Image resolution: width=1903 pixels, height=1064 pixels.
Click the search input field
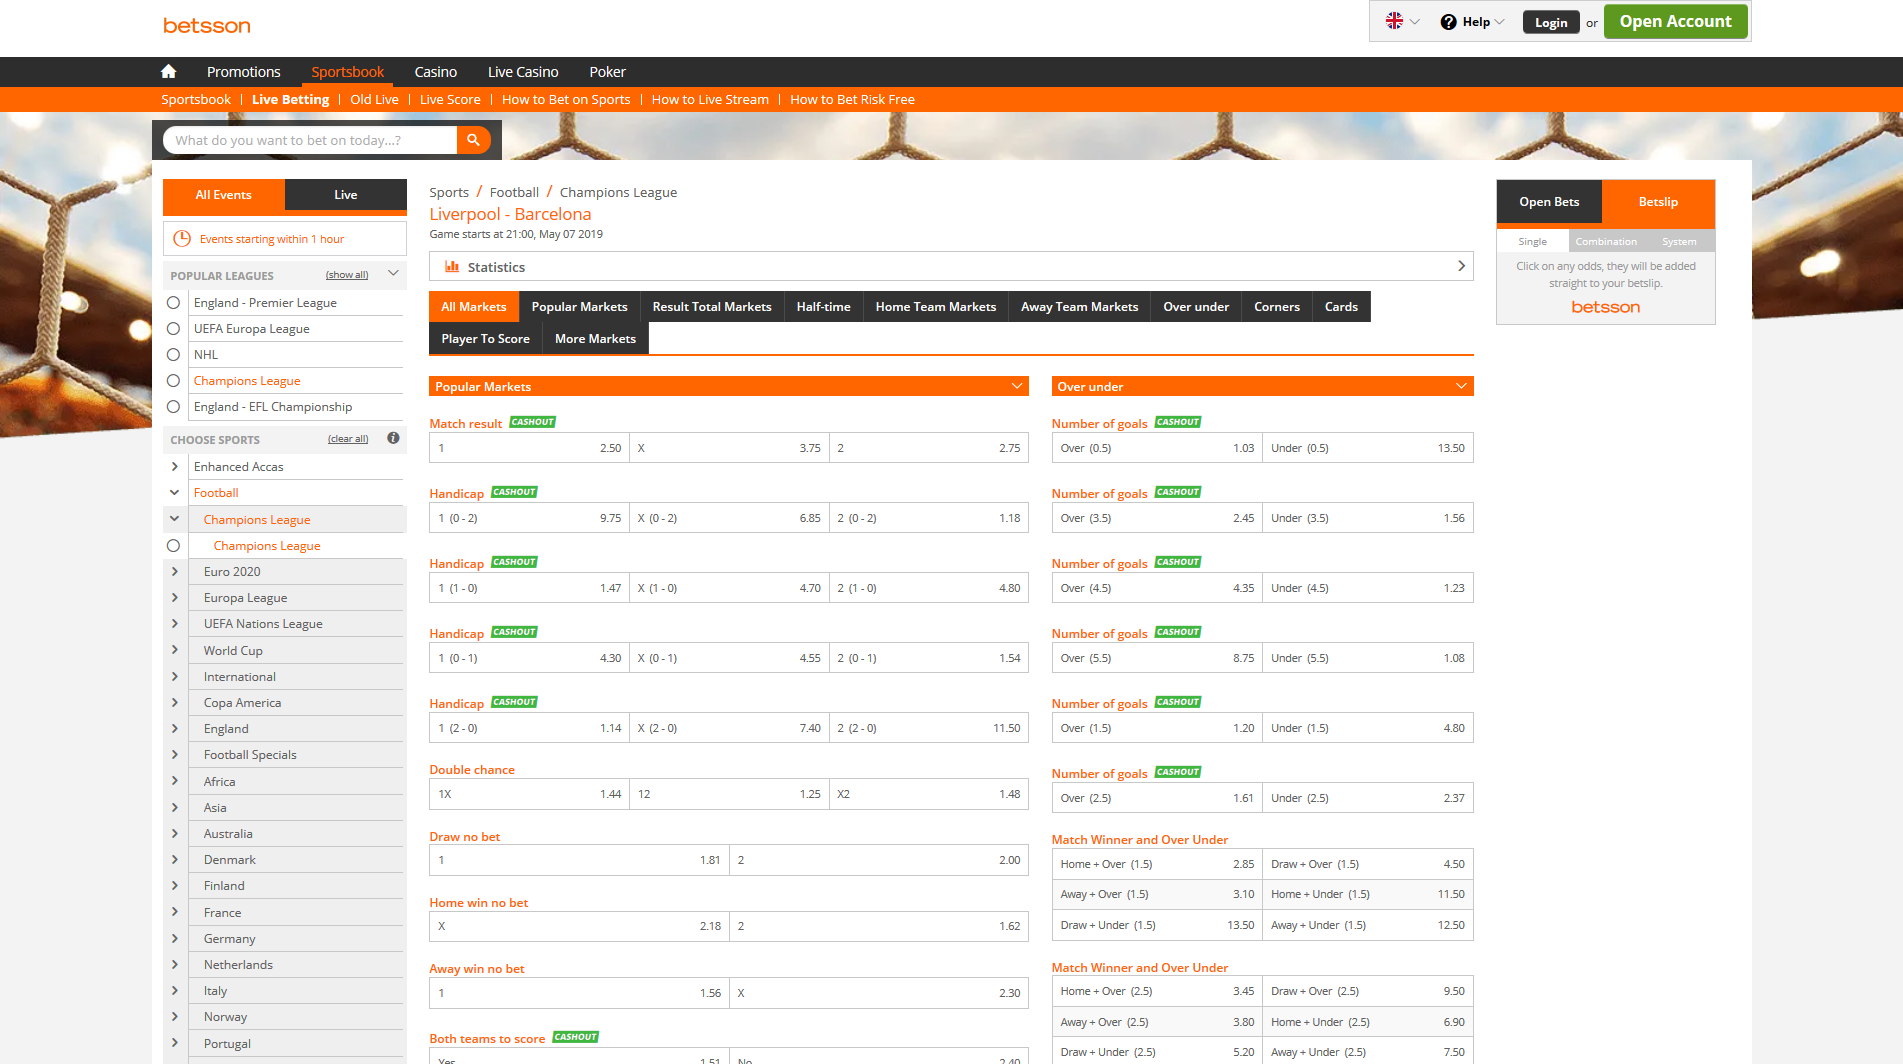click(310, 140)
